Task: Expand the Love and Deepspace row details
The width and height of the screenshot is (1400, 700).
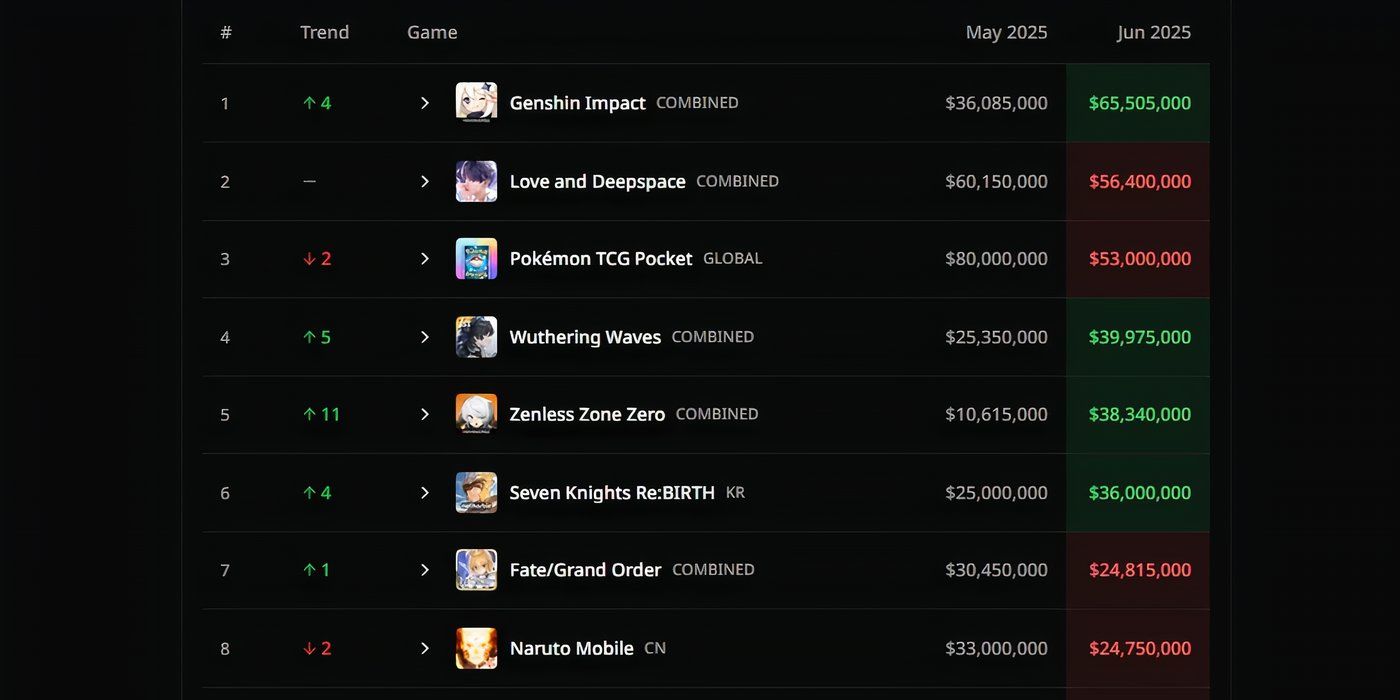Action: (x=424, y=181)
